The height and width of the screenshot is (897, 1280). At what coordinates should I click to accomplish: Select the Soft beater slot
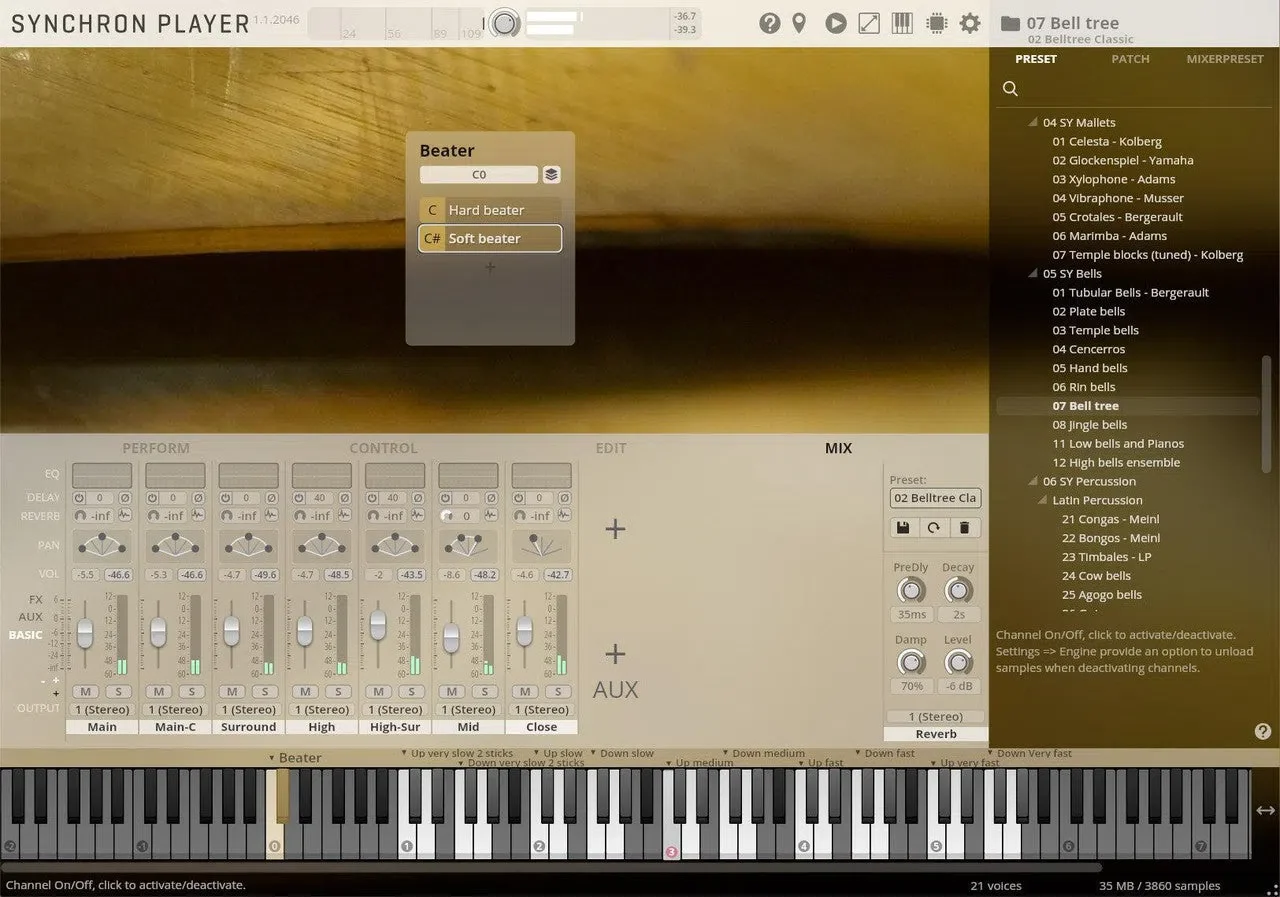(x=490, y=238)
